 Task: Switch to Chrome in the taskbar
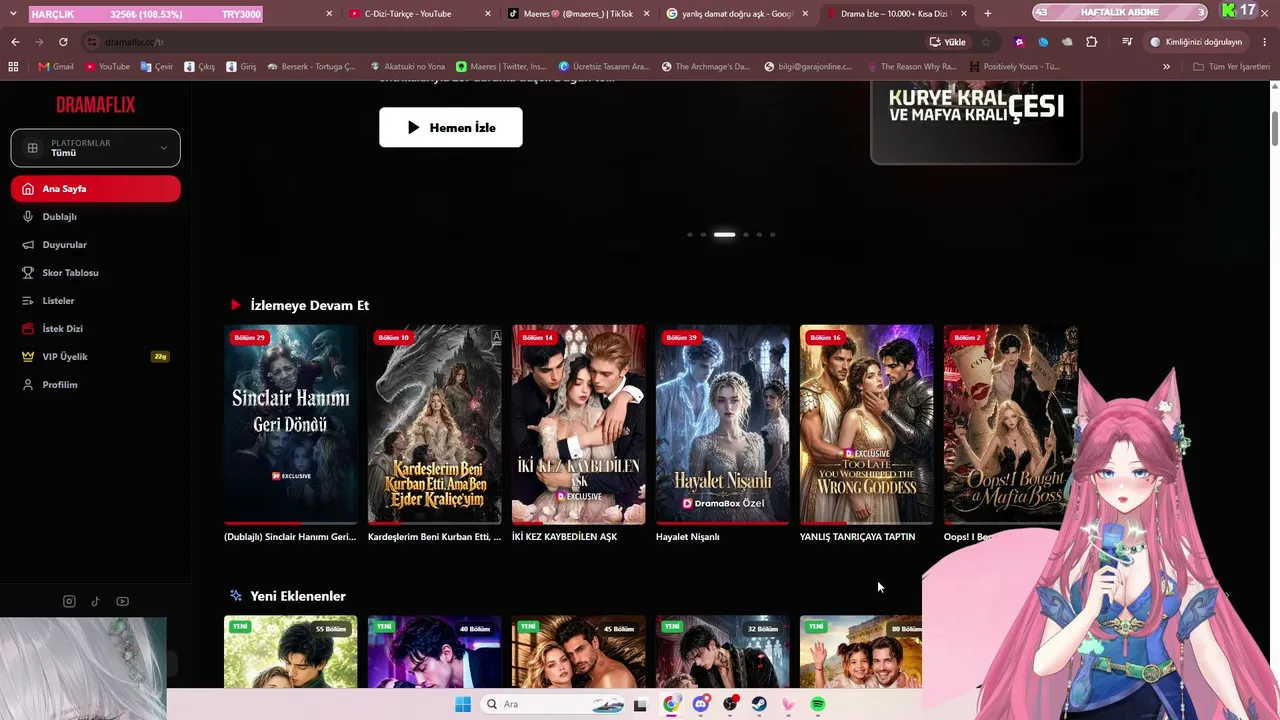coord(671,704)
